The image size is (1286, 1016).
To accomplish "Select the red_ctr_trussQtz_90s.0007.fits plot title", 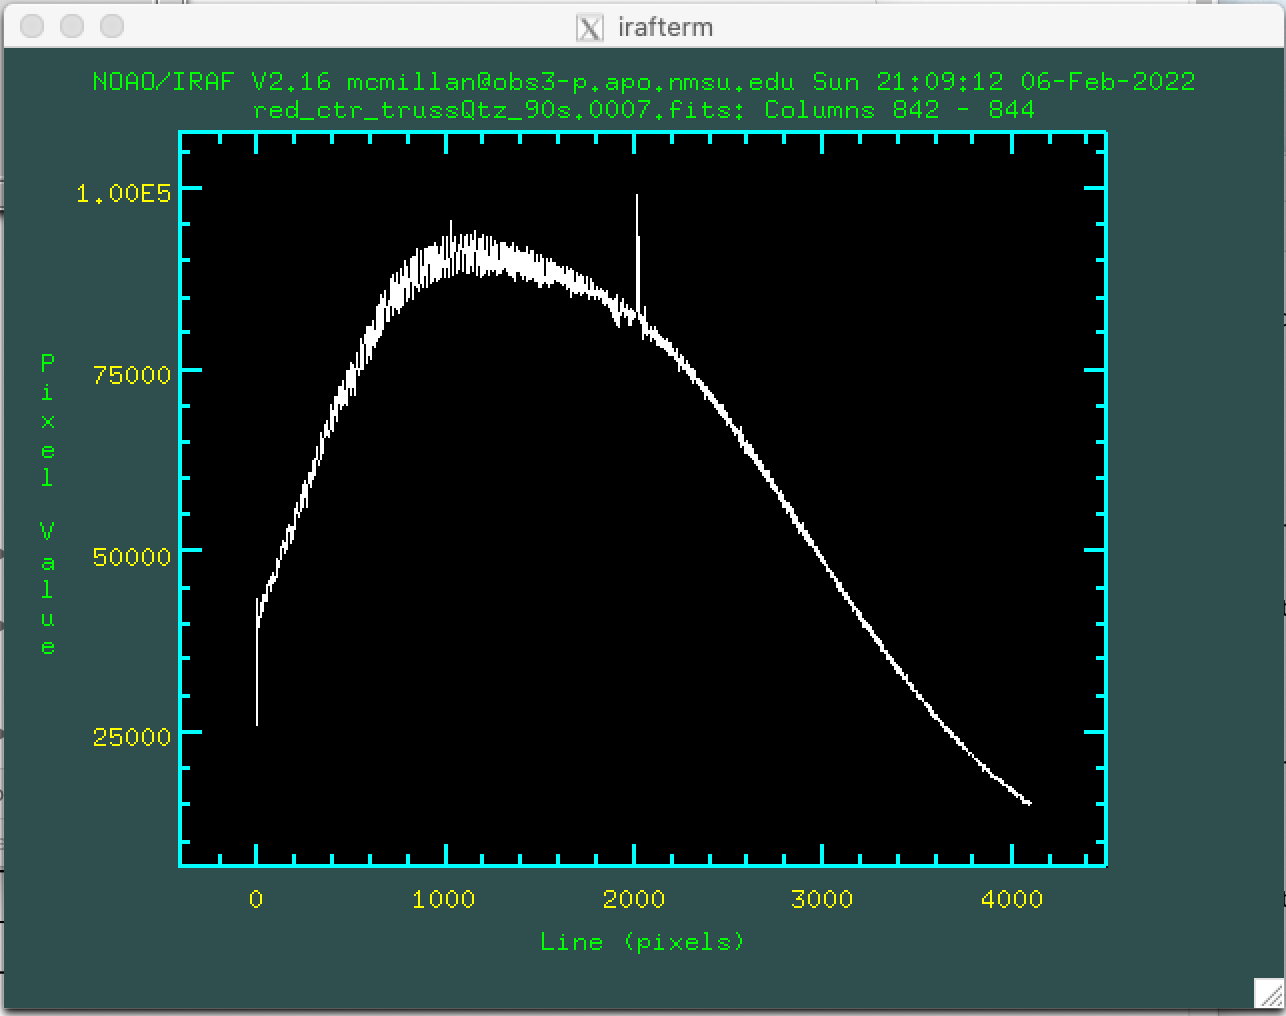I will [x=643, y=110].
